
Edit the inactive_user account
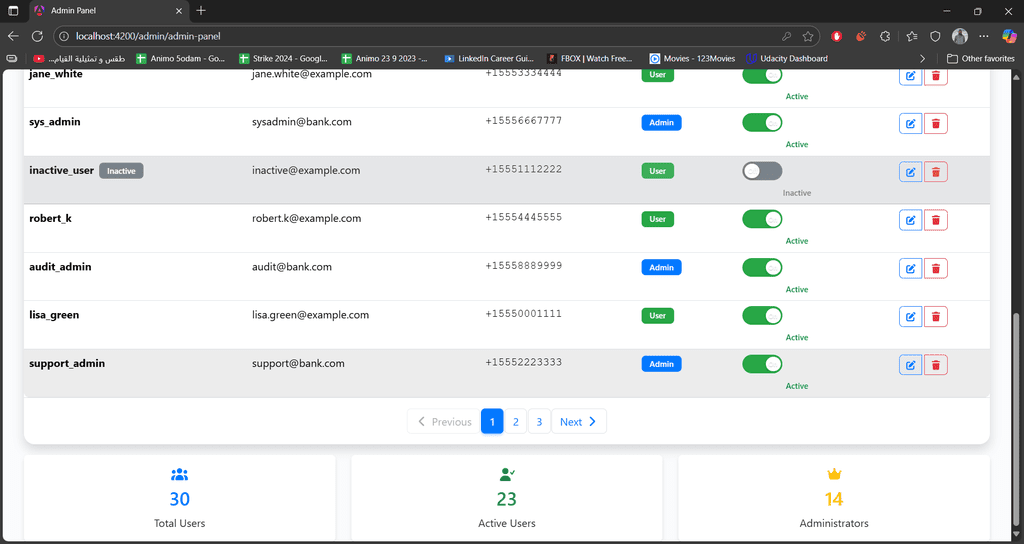[x=910, y=172]
